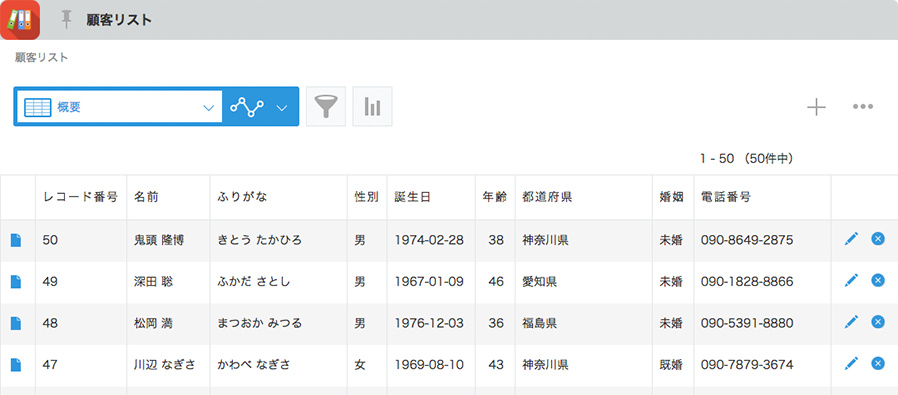Expand the graph view dropdown arrow
The height and width of the screenshot is (395, 898).
[281, 108]
